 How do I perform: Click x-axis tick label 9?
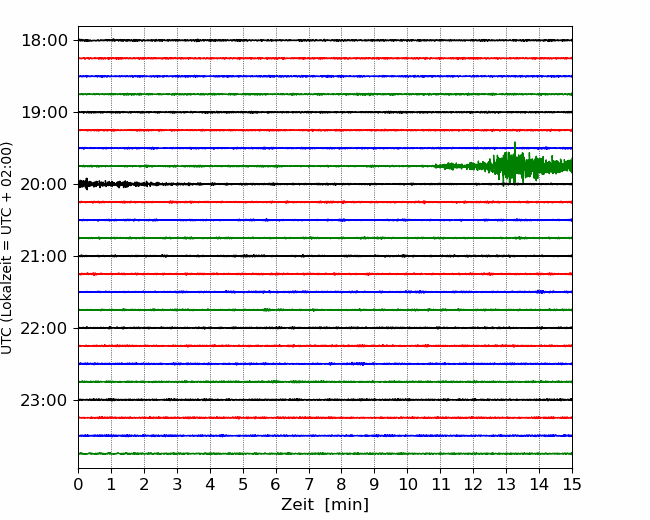pyautogui.click(x=375, y=484)
